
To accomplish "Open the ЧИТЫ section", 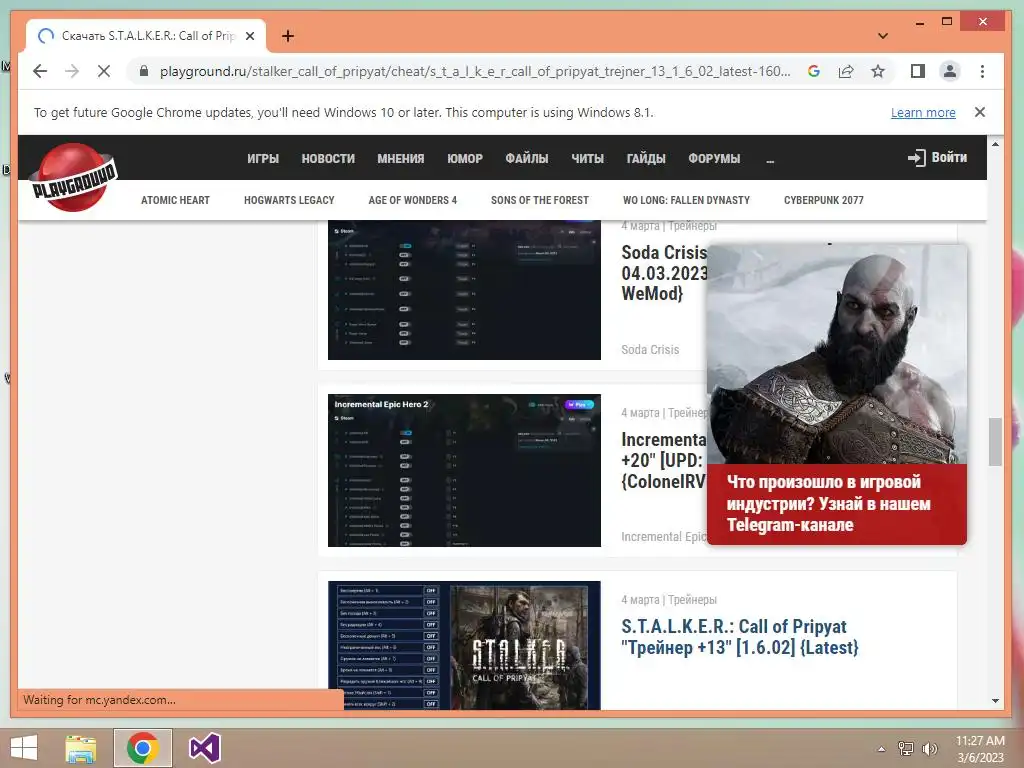I will 587,159.
